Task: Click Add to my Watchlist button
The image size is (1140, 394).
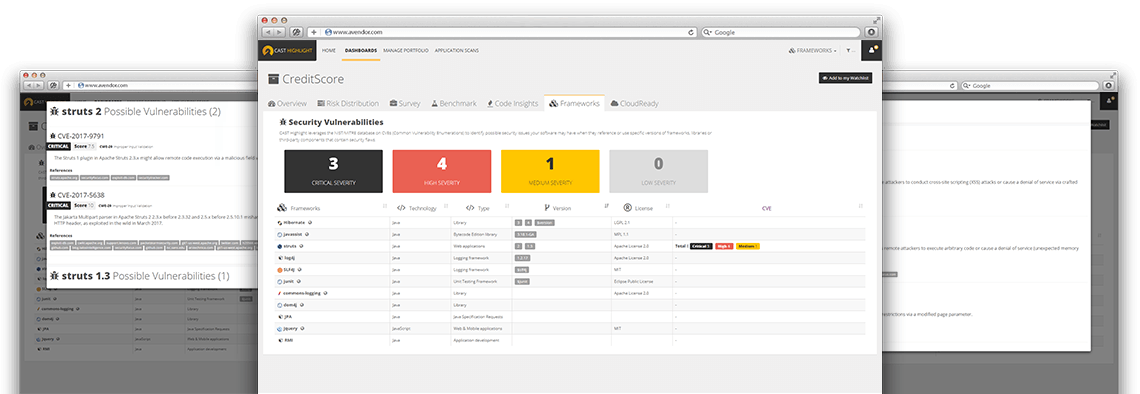Action: pos(846,78)
